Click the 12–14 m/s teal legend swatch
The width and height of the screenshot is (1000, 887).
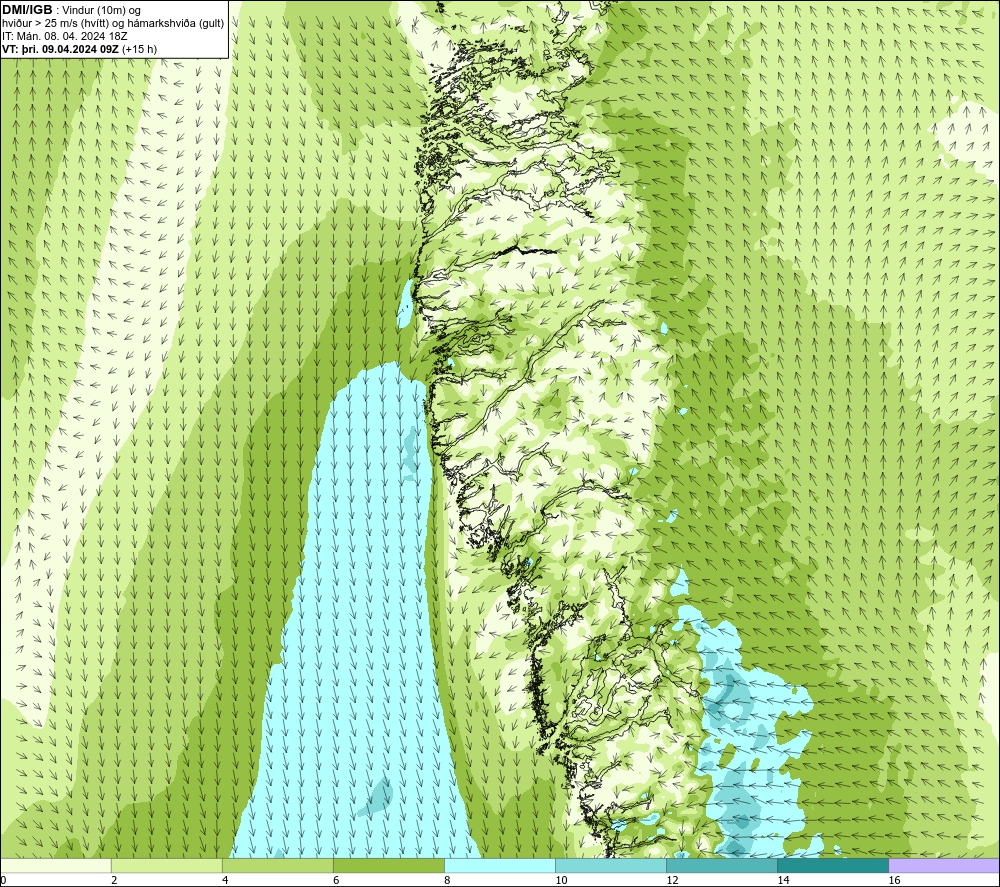click(x=722, y=865)
